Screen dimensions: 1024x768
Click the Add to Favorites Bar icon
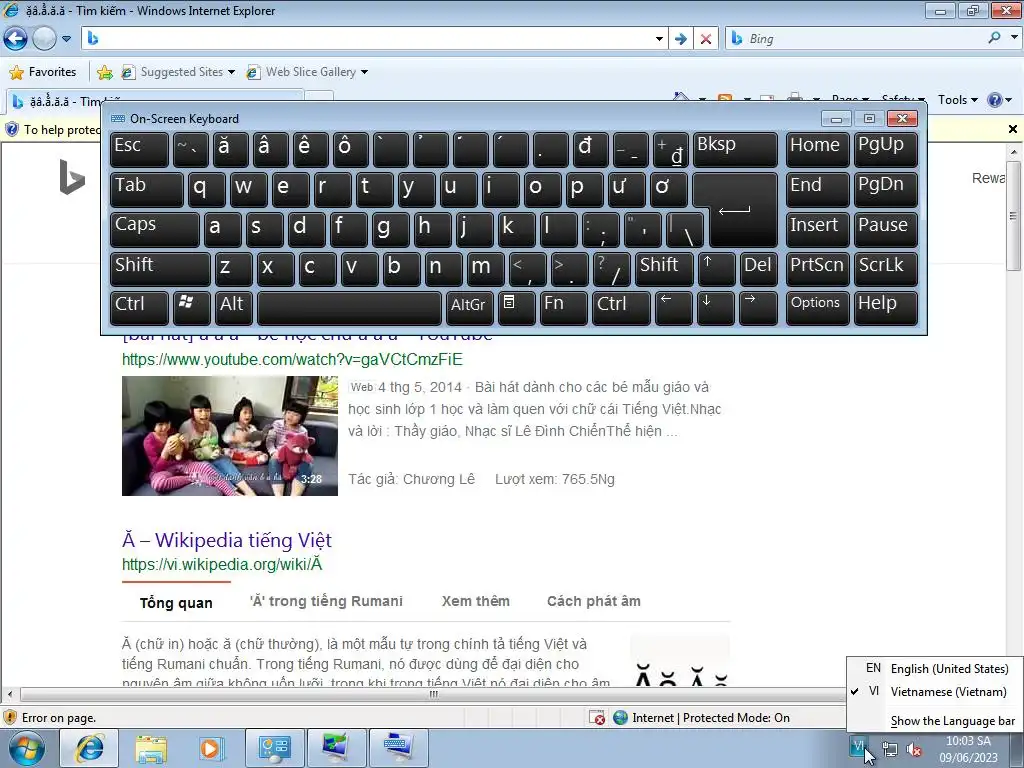(104, 72)
